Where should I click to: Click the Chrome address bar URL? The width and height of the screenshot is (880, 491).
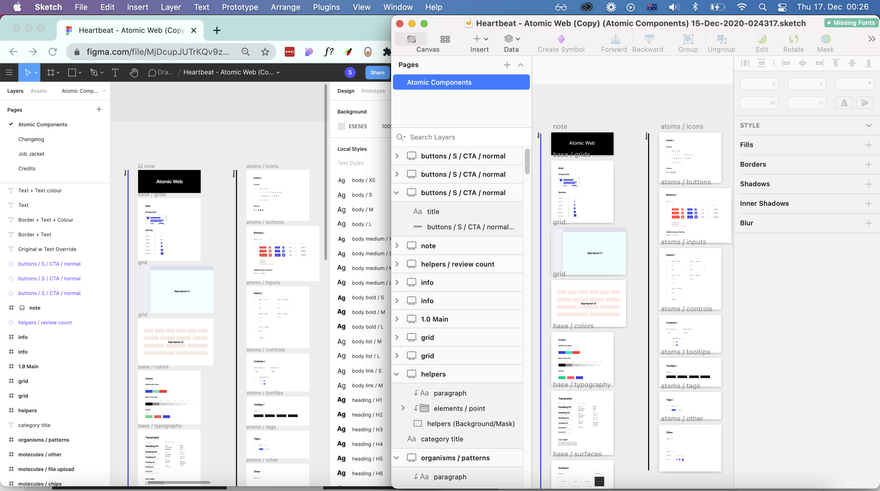(x=158, y=52)
